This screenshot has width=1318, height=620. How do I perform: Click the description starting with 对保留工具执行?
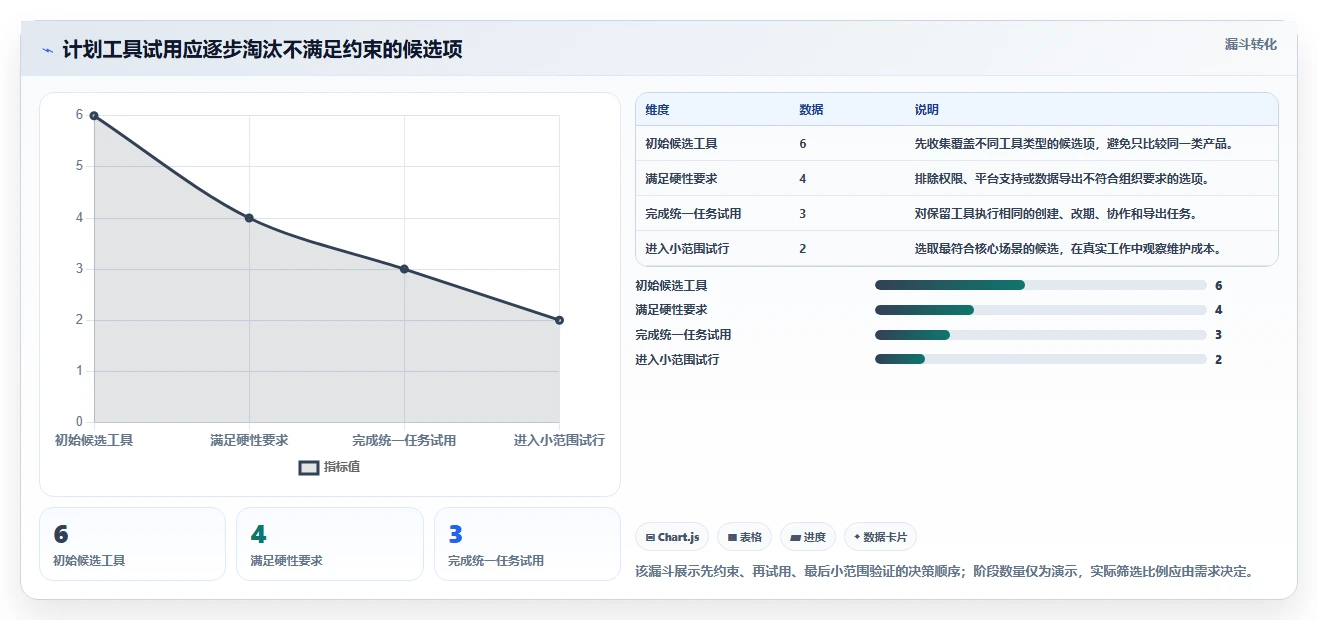[x=1056, y=214]
